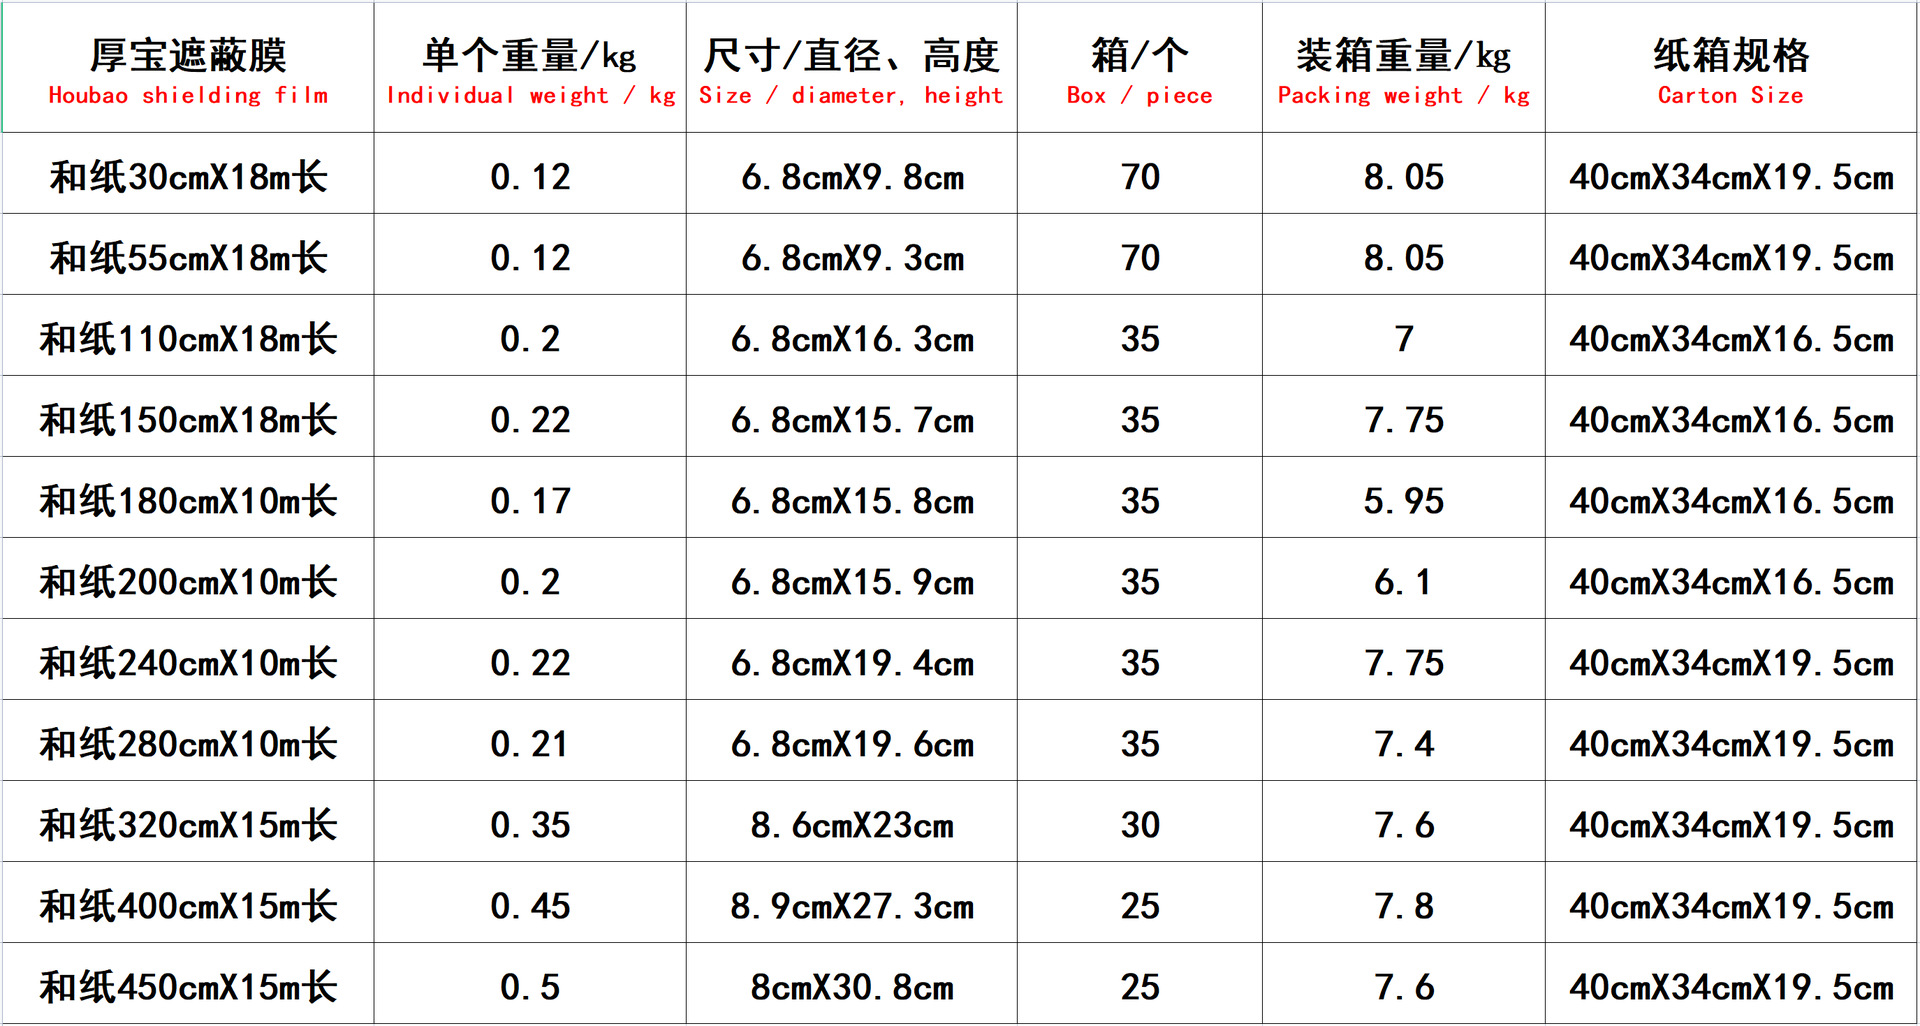Select the 7.8 packing weight cell
This screenshot has height=1026, width=1920.
point(1403,906)
